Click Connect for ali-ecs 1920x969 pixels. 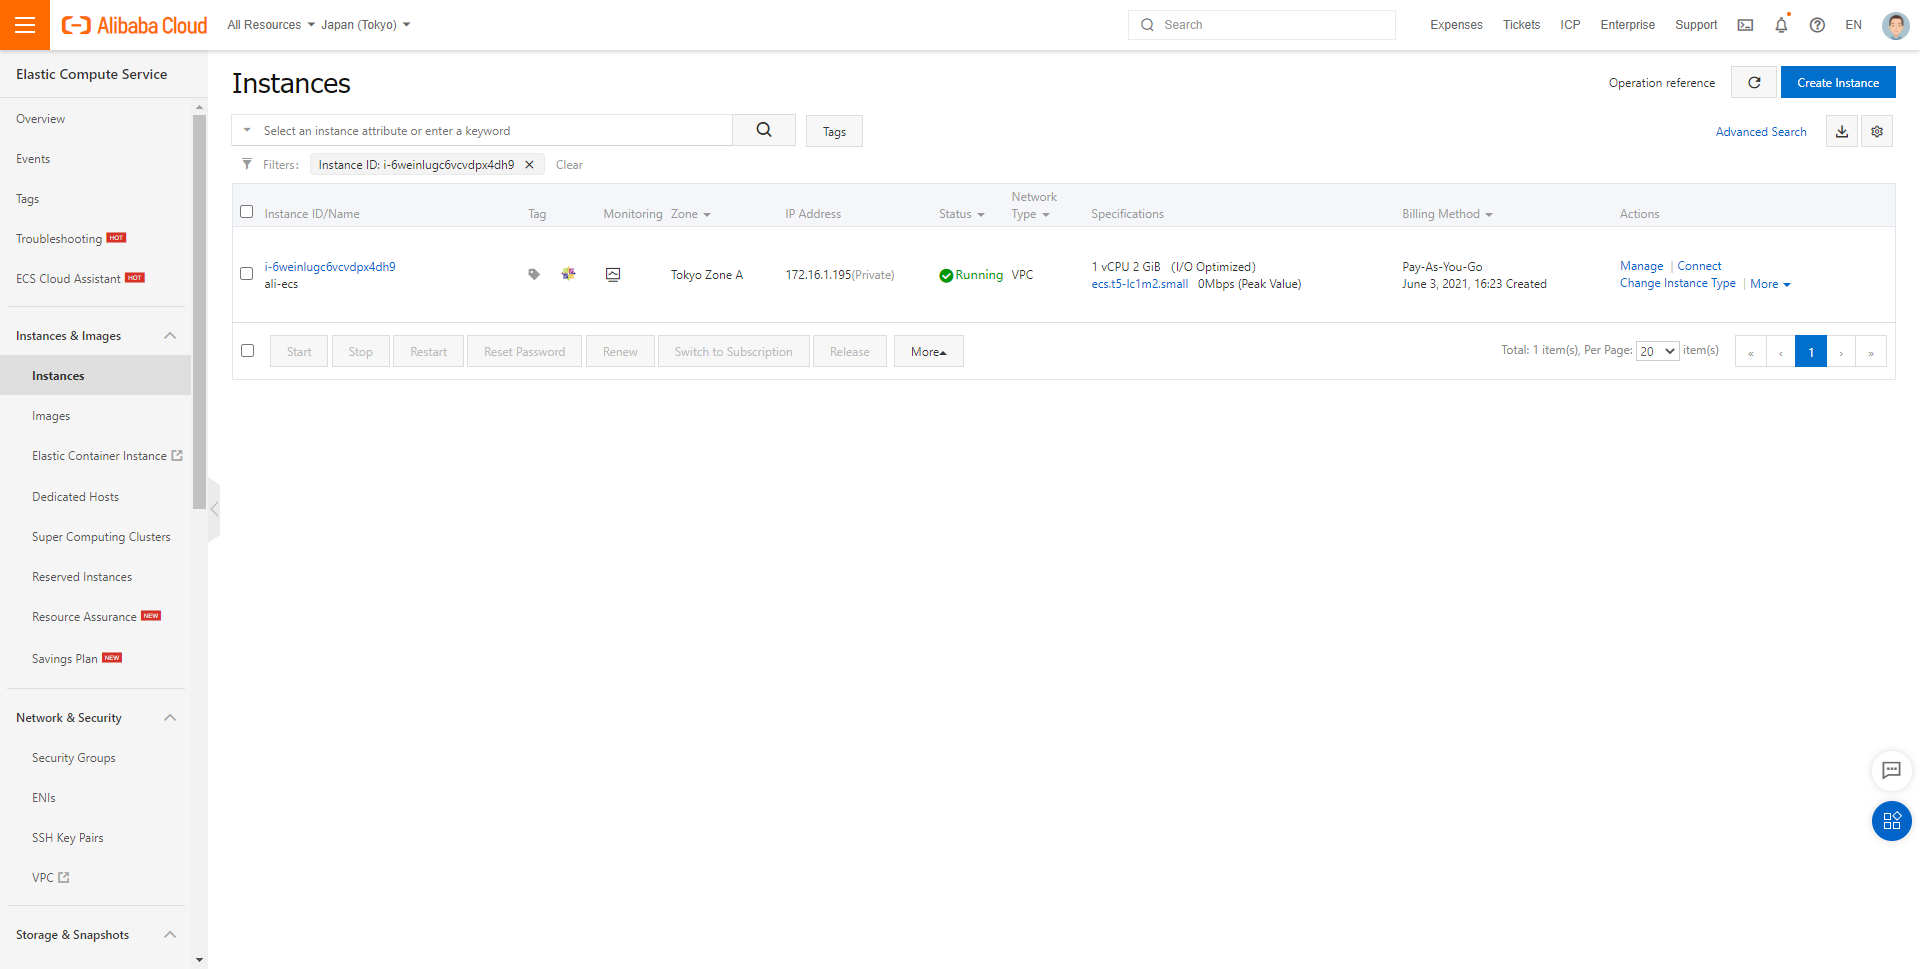point(1699,266)
